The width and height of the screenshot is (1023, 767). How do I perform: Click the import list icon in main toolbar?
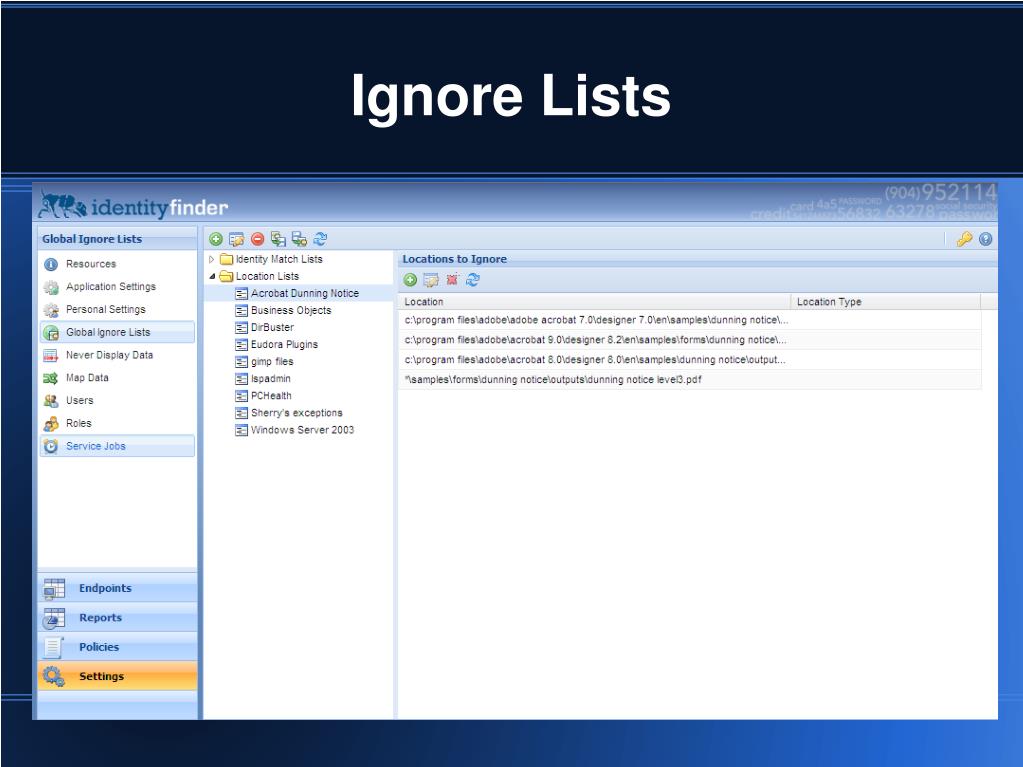pos(279,239)
